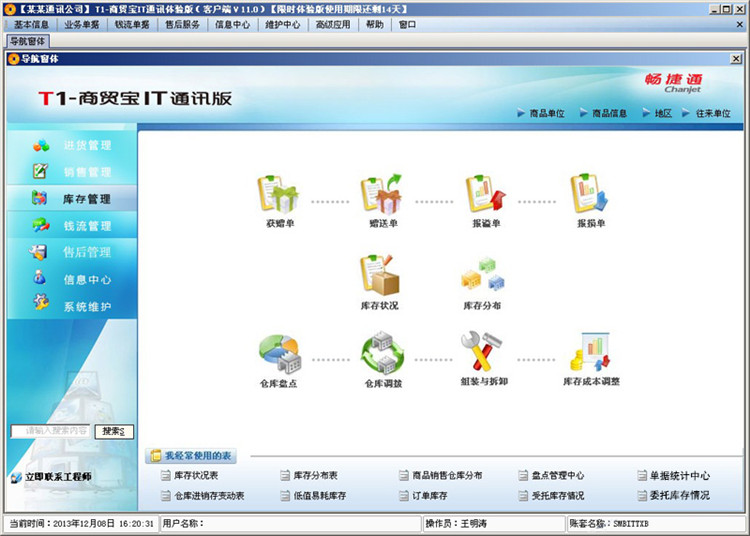Open the 售后服务 menu
The height and width of the screenshot is (536, 750).
click(x=182, y=24)
